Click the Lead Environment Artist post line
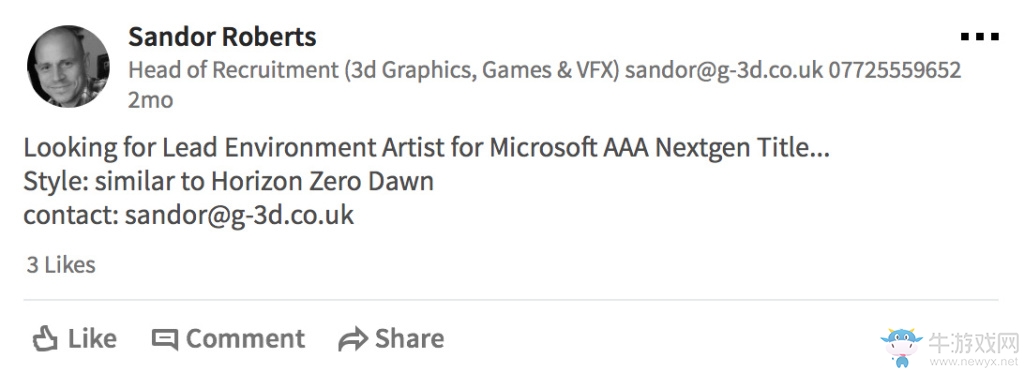Image resolution: width=1024 pixels, height=373 pixels. point(426,148)
